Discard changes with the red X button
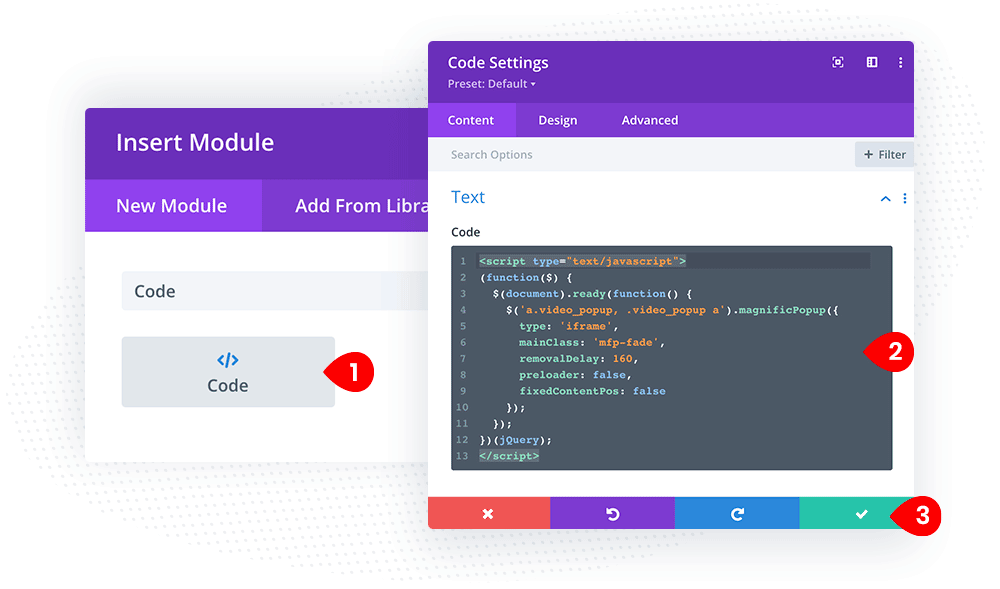 pyautogui.click(x=488, y=513)
